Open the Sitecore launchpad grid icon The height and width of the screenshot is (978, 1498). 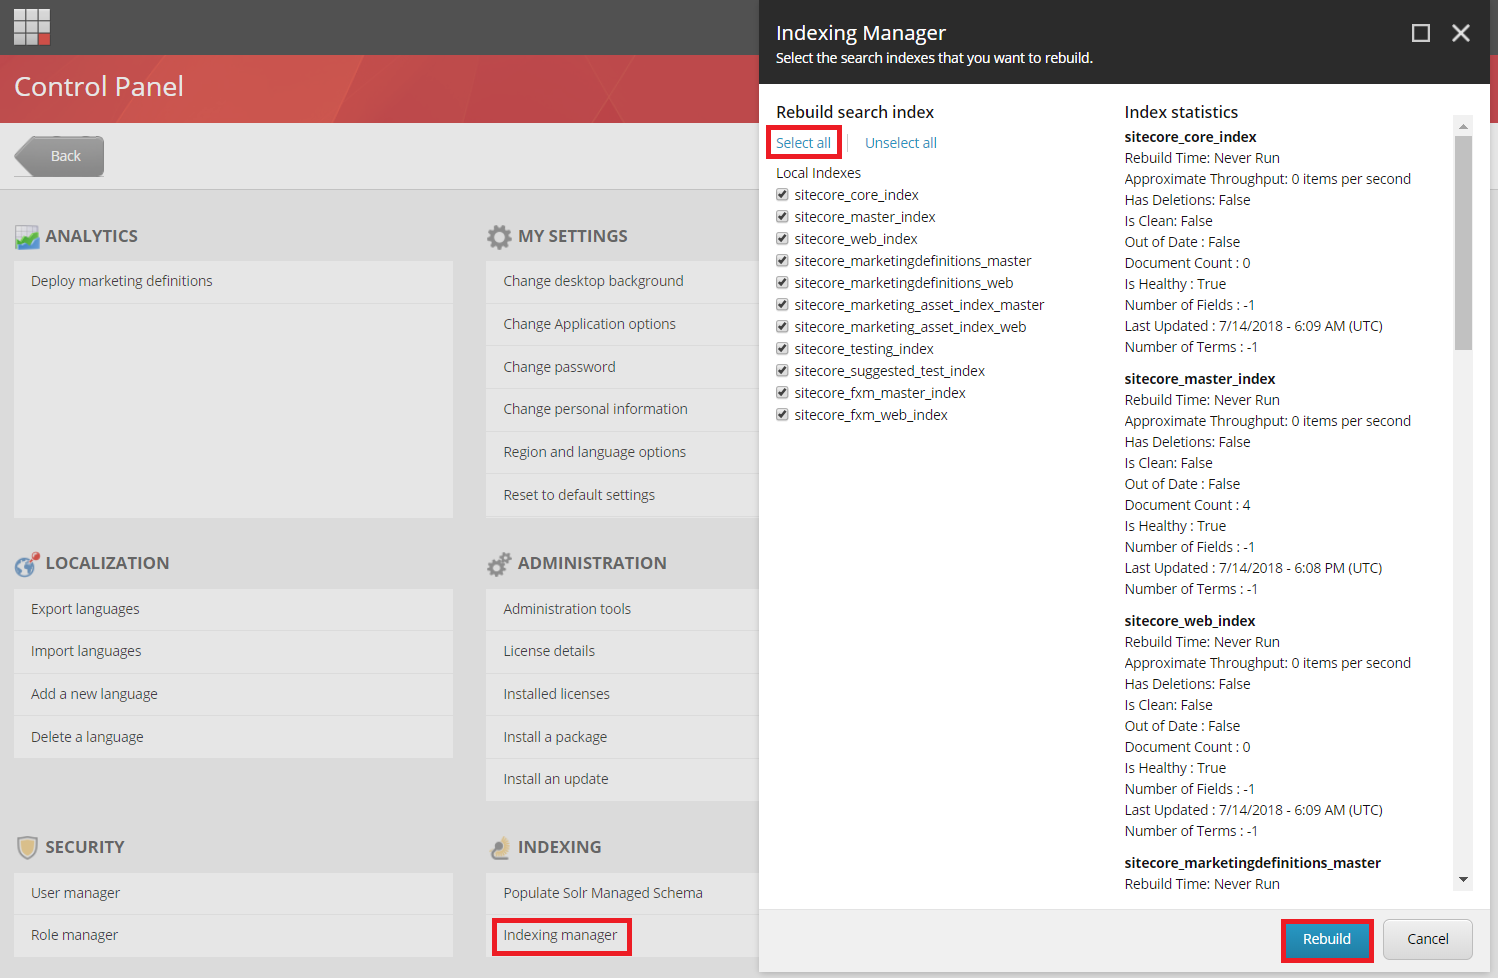tap(32, 27)
